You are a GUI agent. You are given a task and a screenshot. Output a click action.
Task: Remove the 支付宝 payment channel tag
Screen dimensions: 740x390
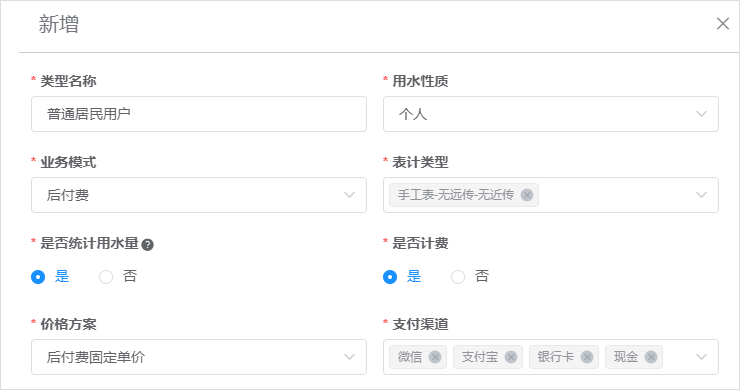pos(511,357)
